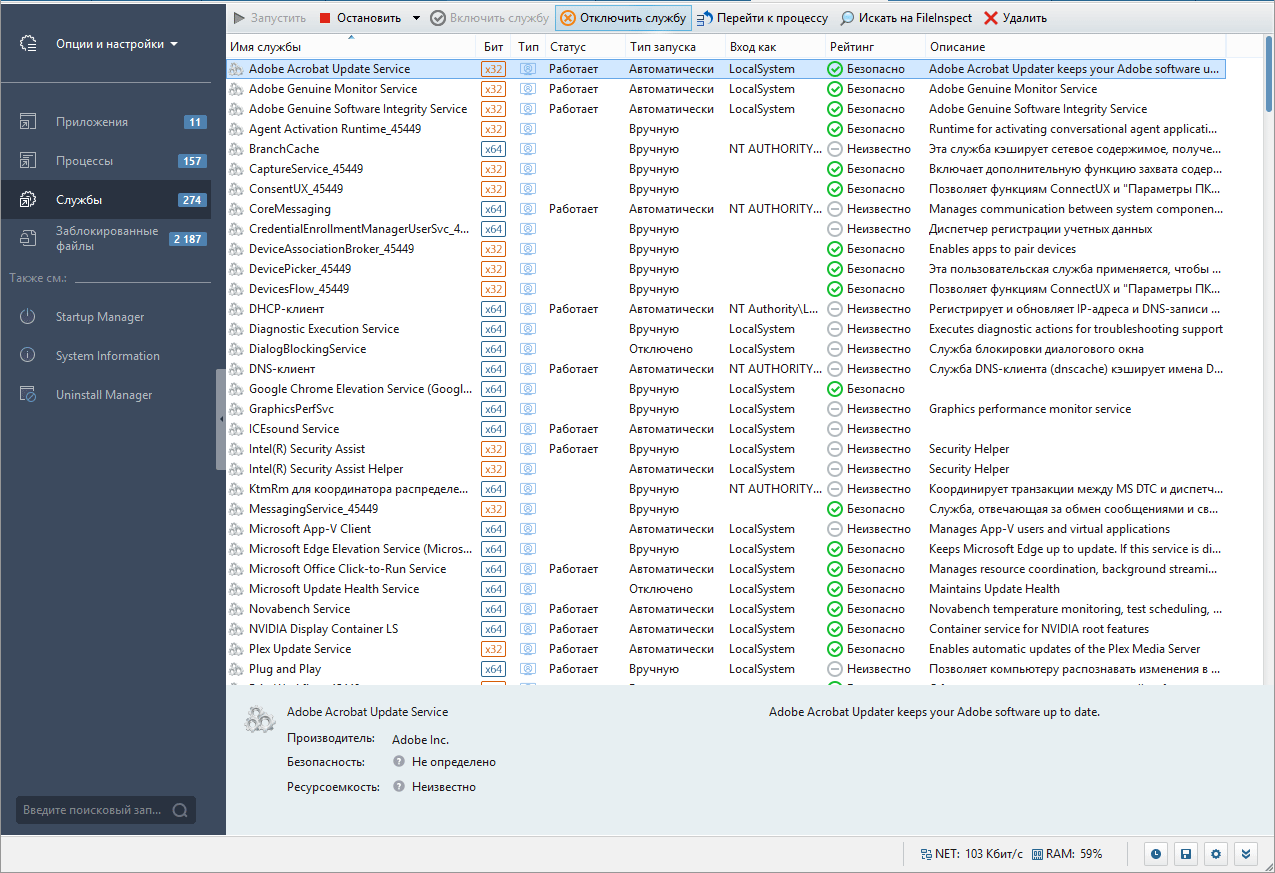Viewport: 1275px width, 873px height.
Task: Click Перейти к процессу
Action: pos(763,18)
